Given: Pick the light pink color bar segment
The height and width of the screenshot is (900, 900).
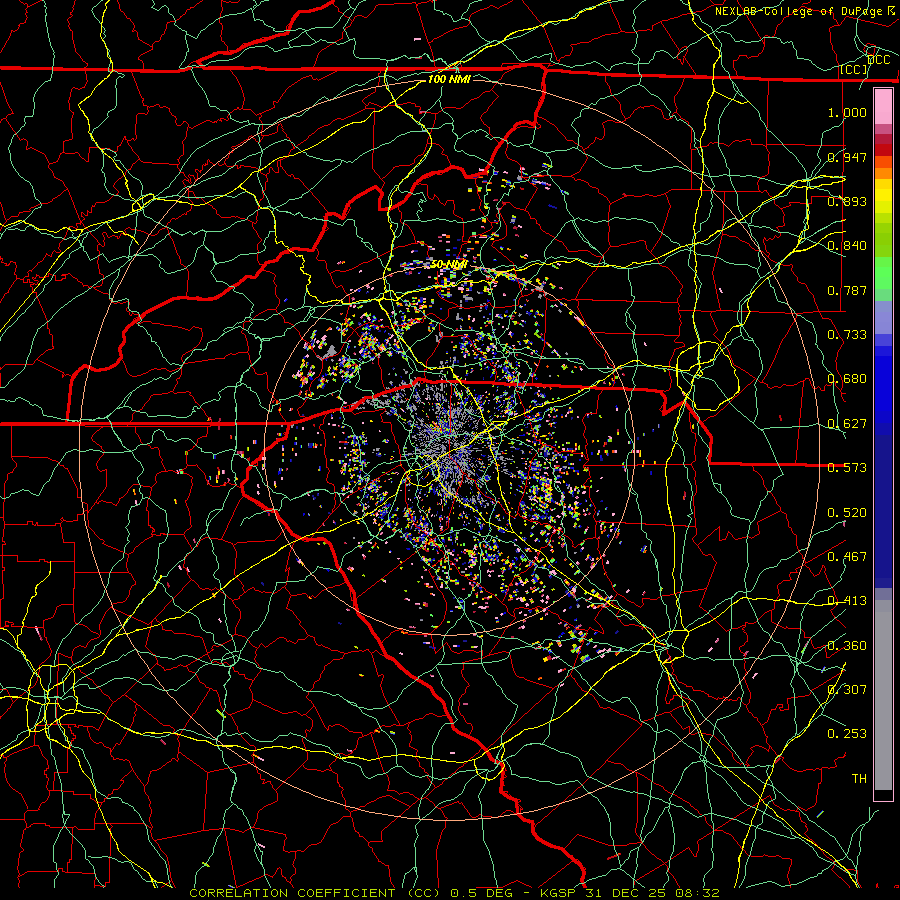Looking at the screenshot, I should (x=883, y=106).
